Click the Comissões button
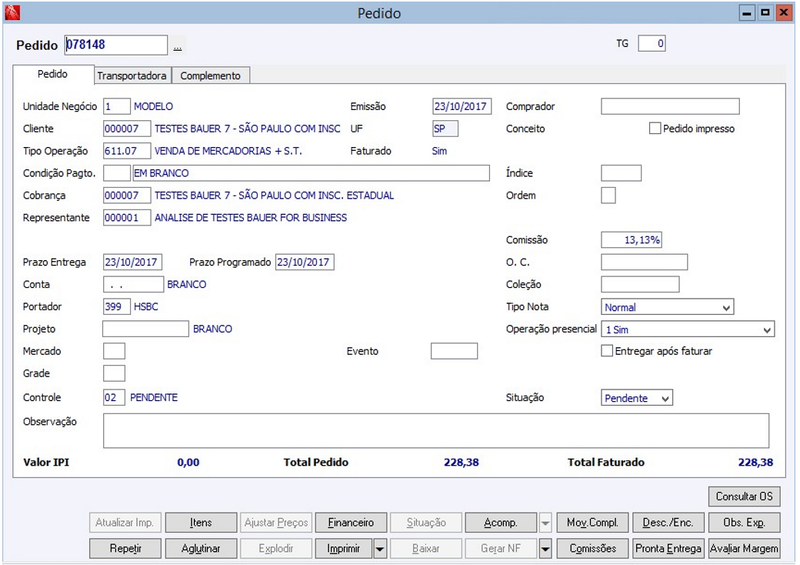Viewport: 800px width, 565px height. click(x=593, y=549)
